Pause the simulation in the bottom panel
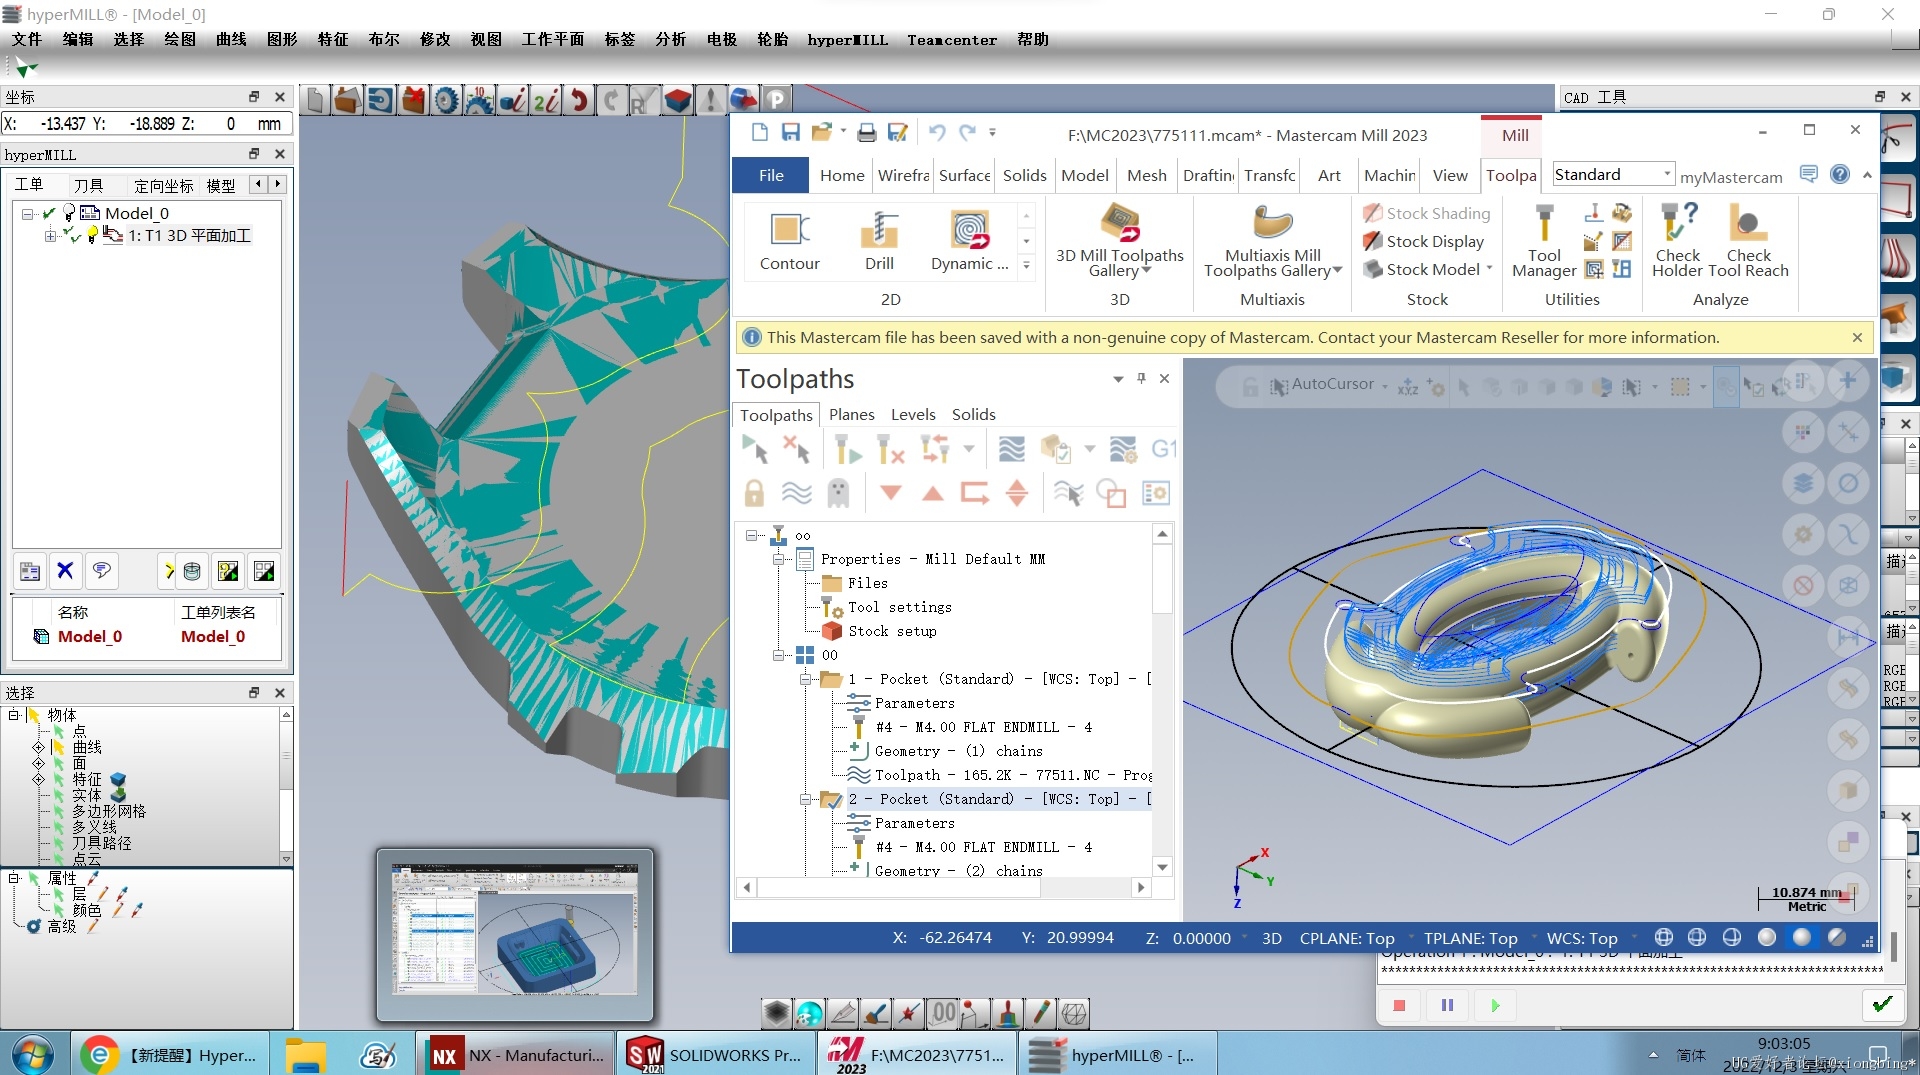 (1447, 1005)
